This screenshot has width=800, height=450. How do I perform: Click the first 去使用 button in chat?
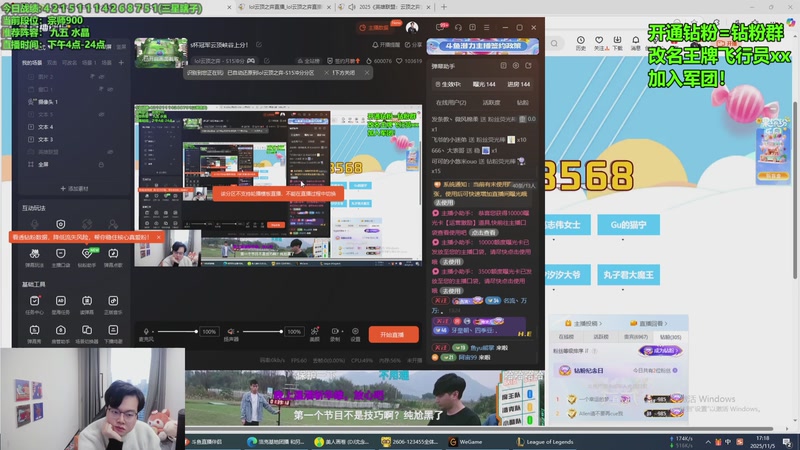coord(444,203)
